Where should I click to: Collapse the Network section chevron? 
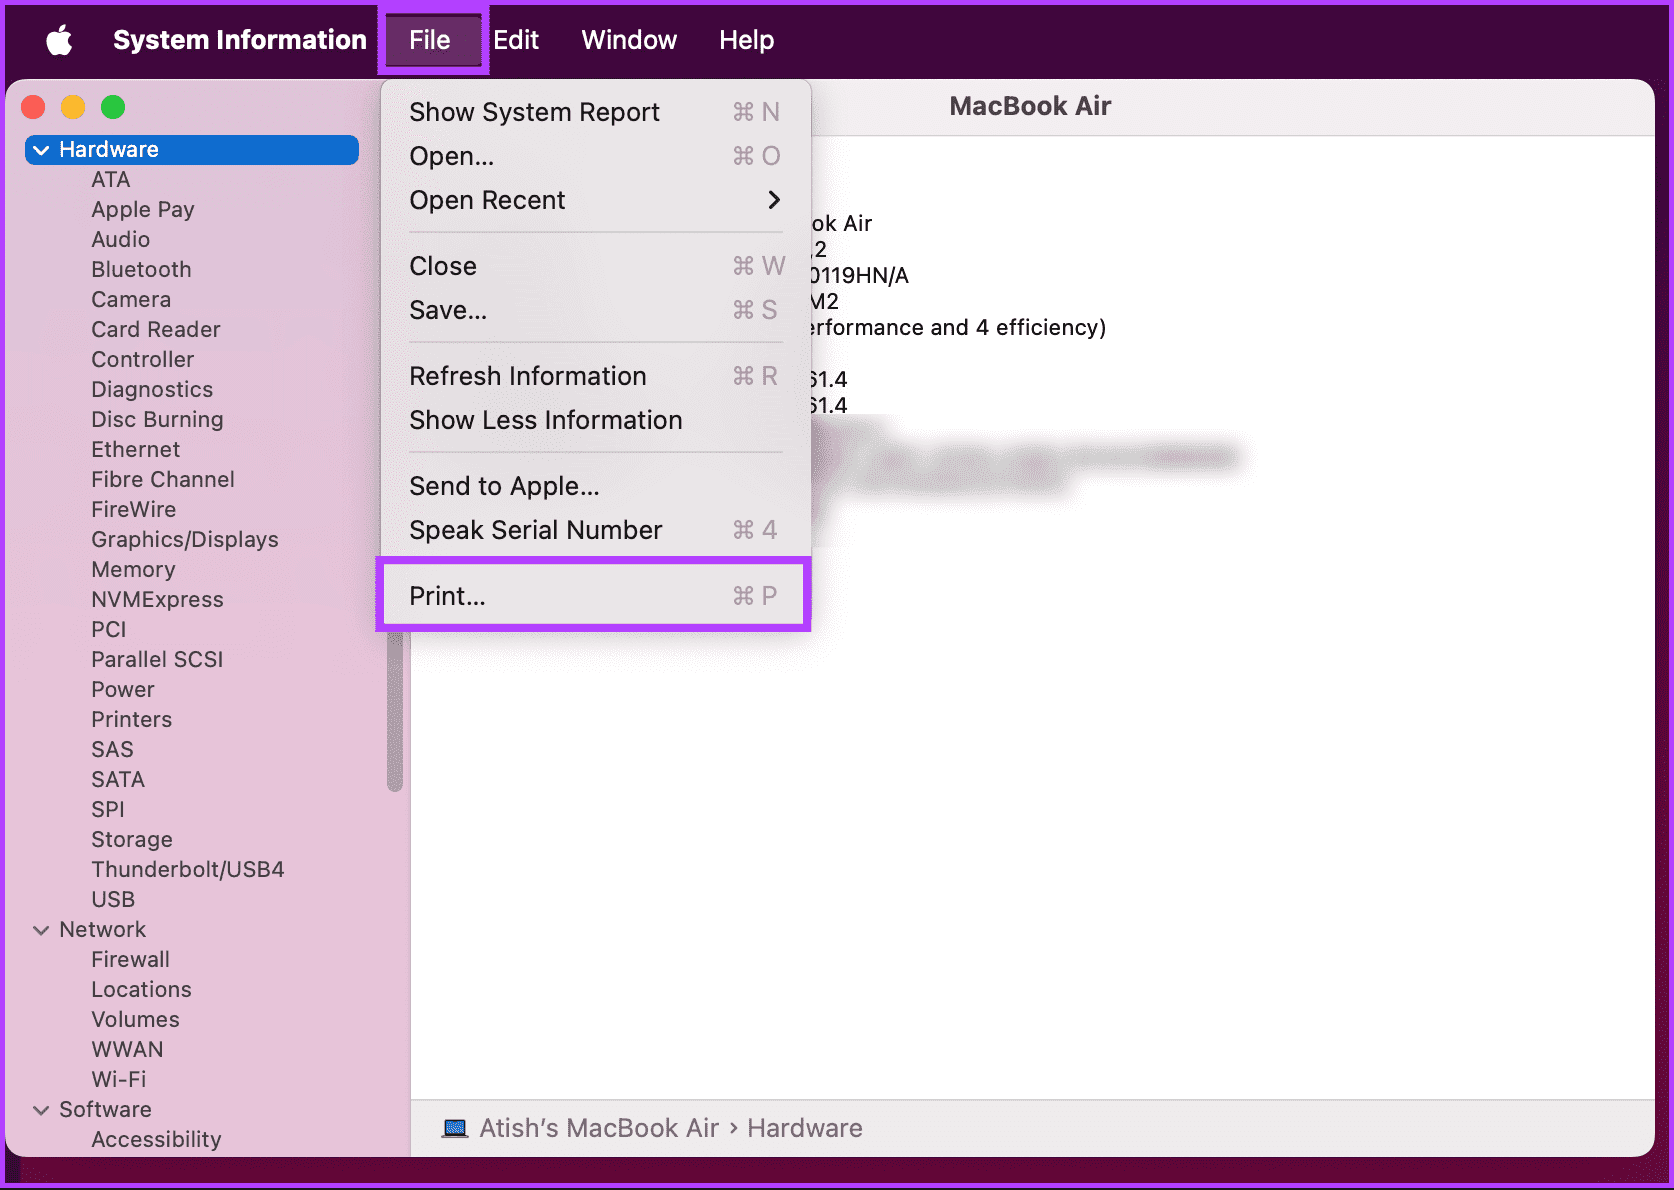coord(41,930)
